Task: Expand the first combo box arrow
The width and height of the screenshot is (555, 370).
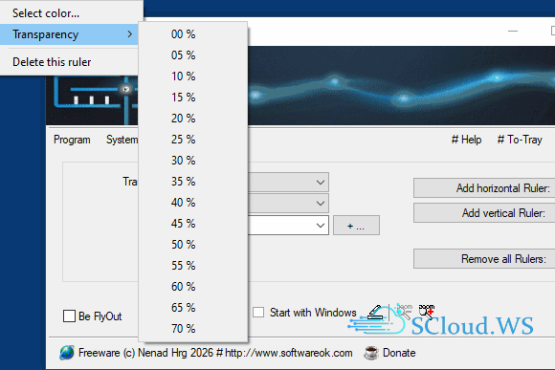Action: [320, 182]
